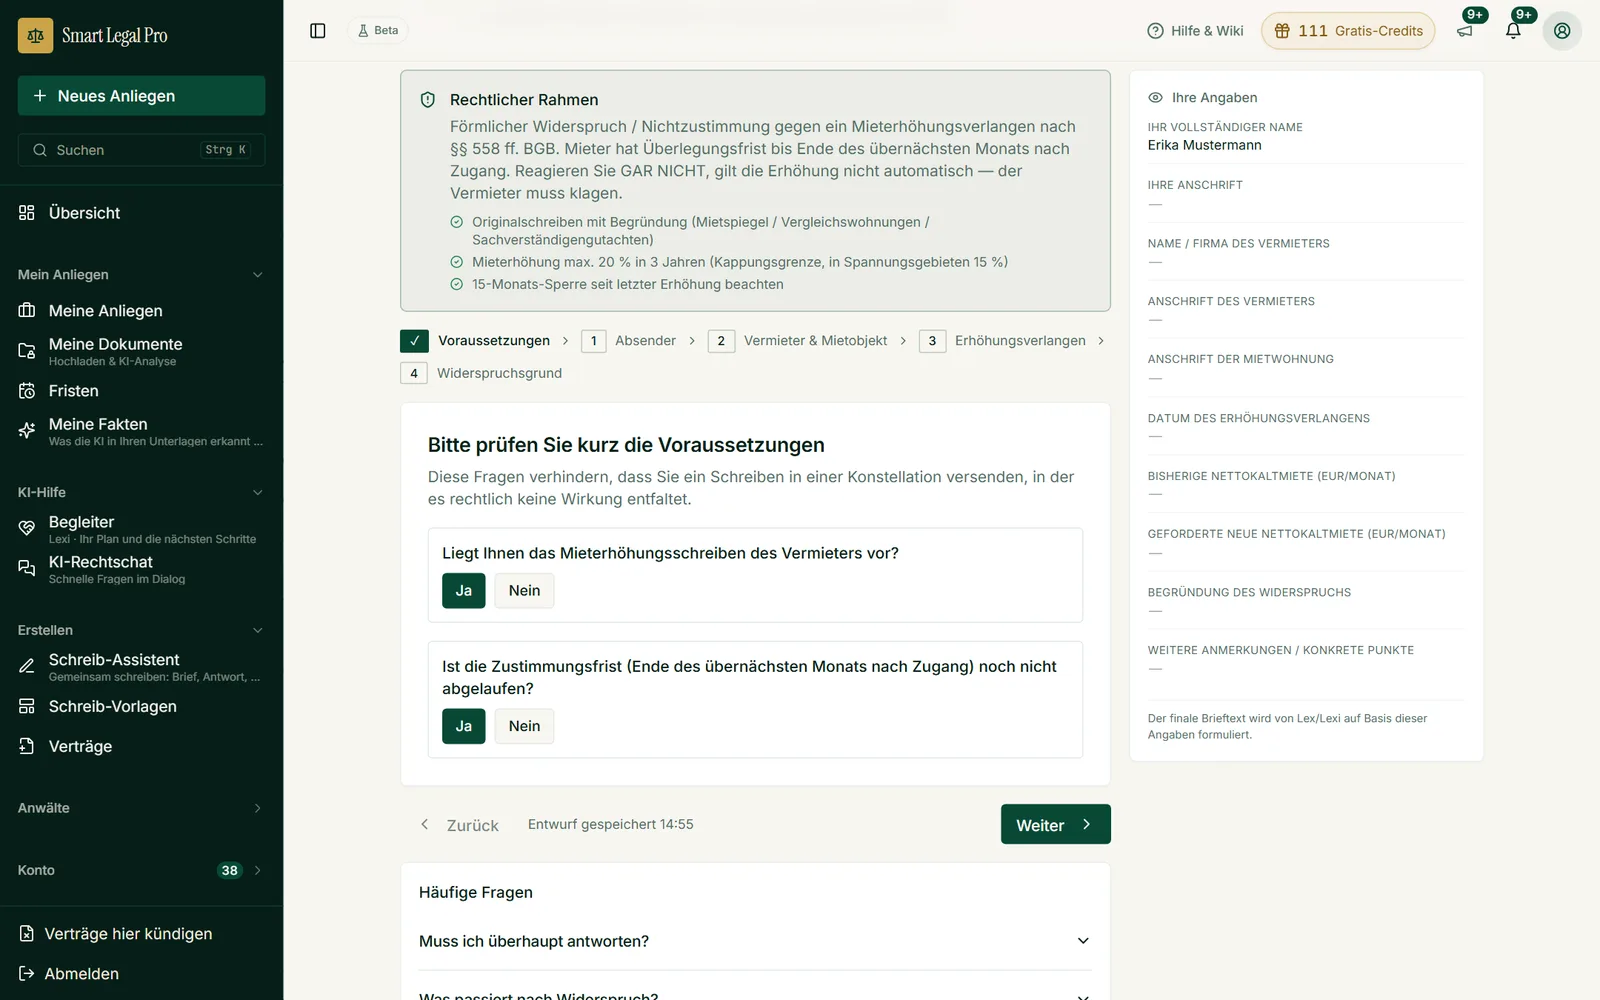Click the Smart Legal Pro scales logo
The width and height of the screenshot is (1600, 1000).
(x=35, y=35)
